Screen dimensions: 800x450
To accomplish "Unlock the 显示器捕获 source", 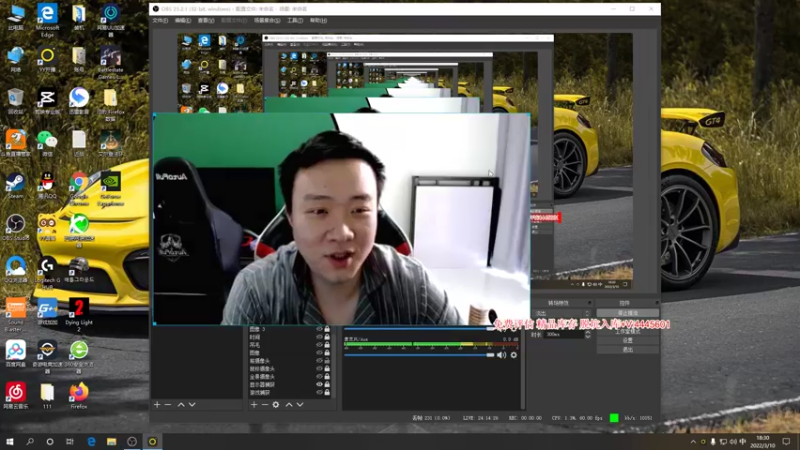I will (x=327, y=385).
